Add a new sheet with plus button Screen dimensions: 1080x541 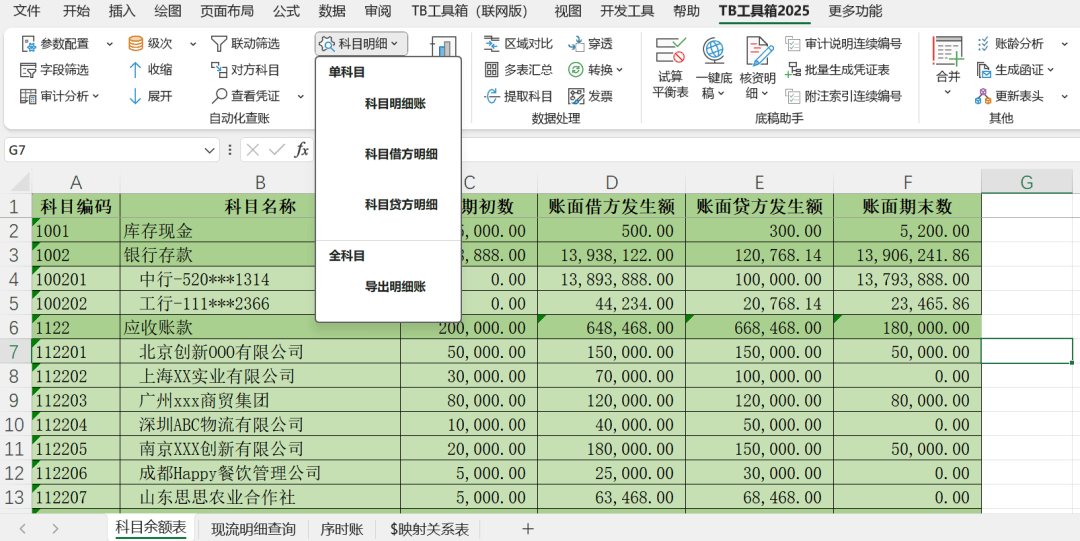[x=528, y=528]
